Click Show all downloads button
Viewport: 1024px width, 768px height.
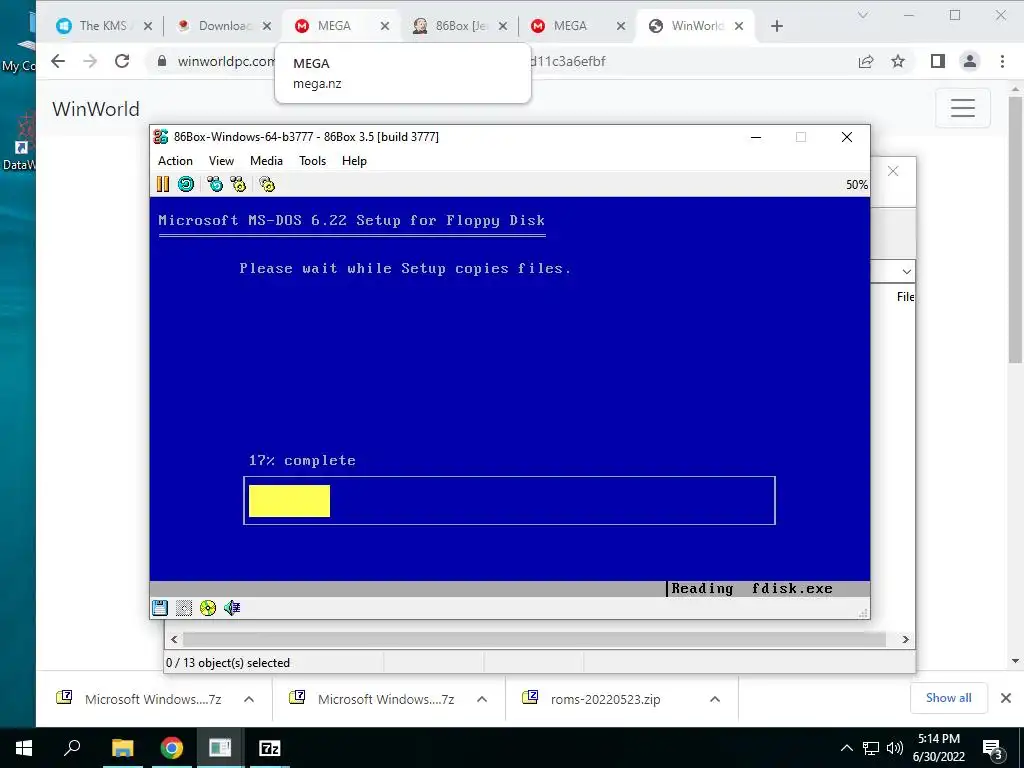948,698
